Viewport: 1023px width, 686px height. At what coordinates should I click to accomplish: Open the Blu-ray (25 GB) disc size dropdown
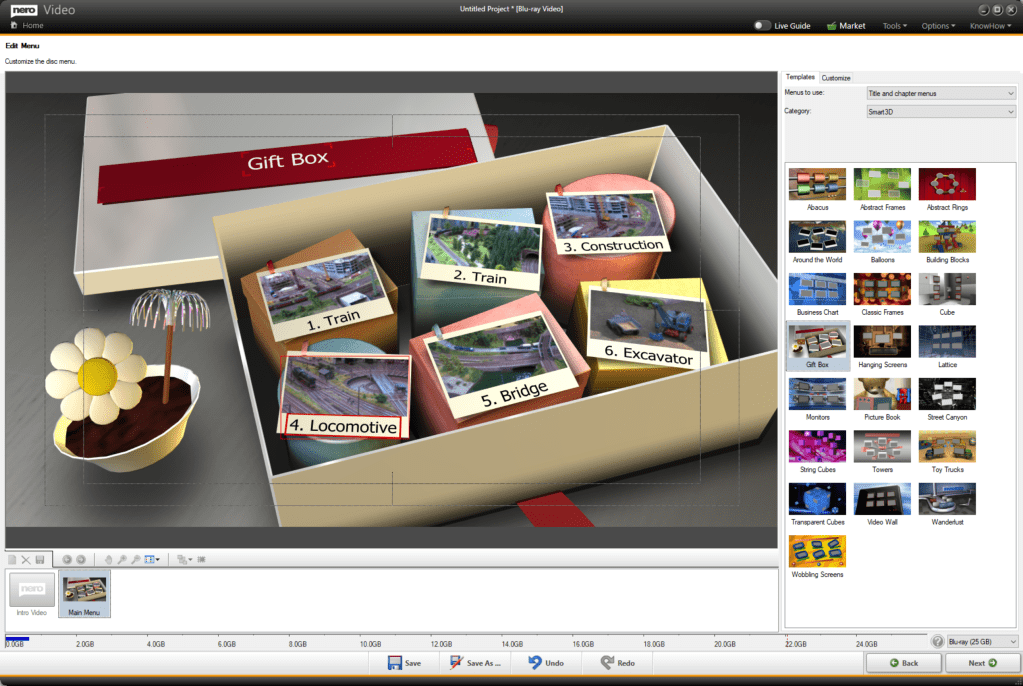pyautogui.click(x=981, y=641)
